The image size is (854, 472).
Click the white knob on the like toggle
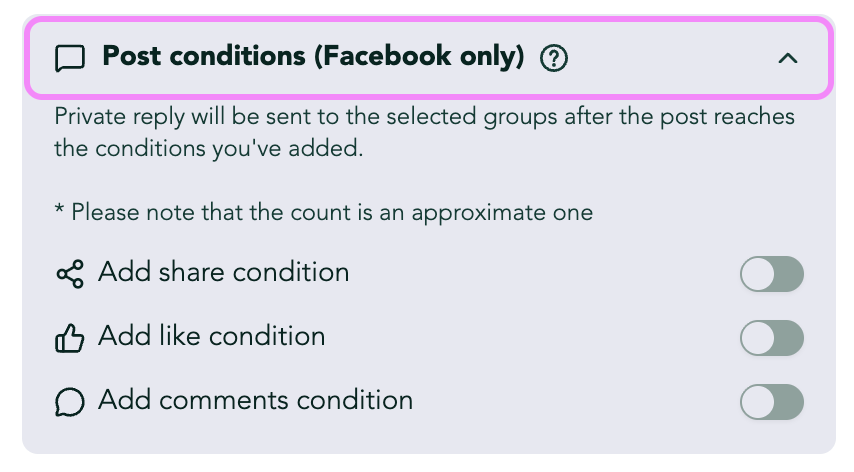758,338
